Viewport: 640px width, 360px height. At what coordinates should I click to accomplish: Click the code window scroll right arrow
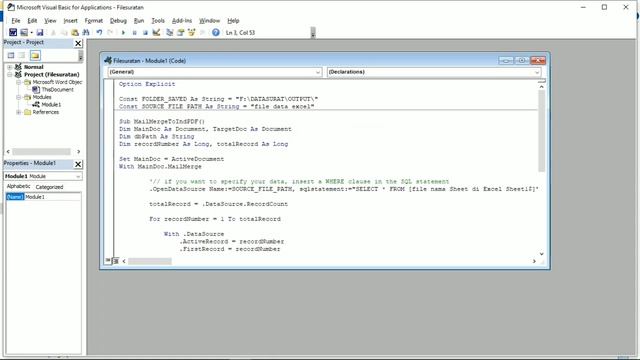click(534, 261)
